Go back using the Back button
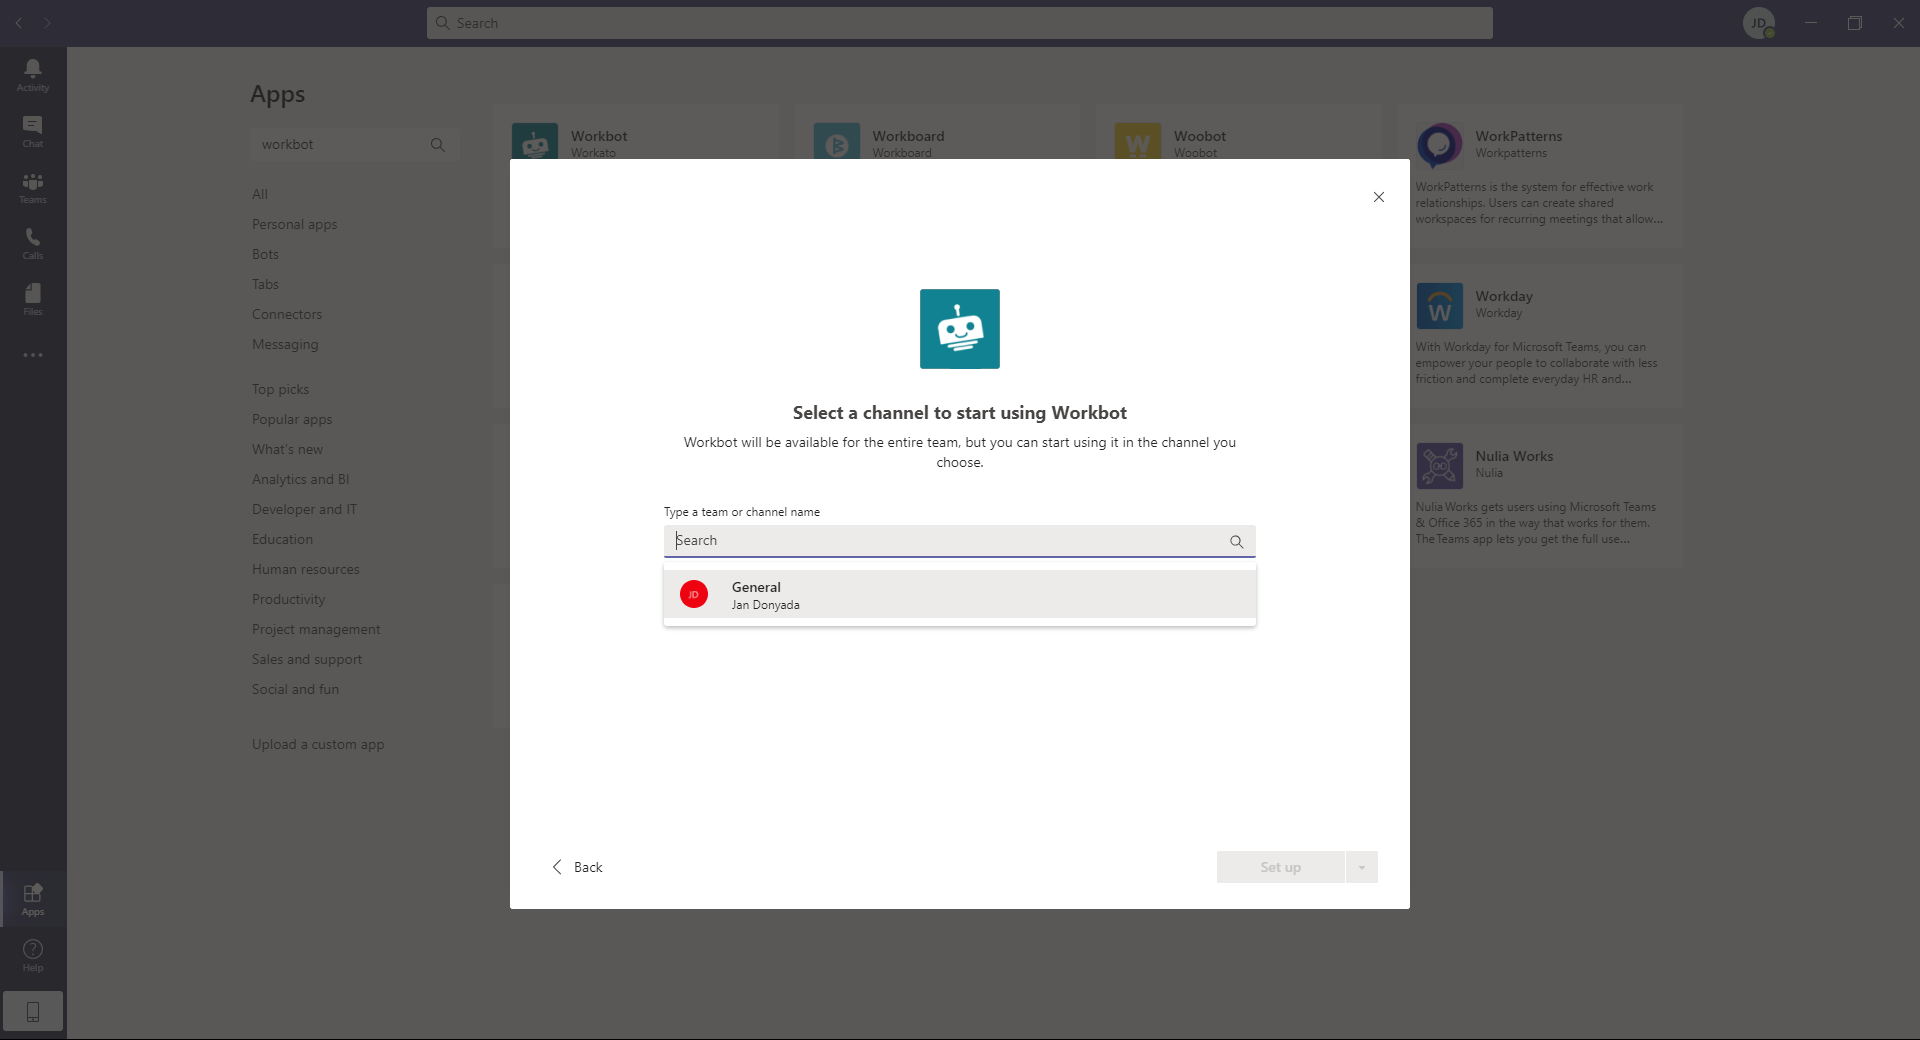1920x1040 pixels. [x=578, y=867]
